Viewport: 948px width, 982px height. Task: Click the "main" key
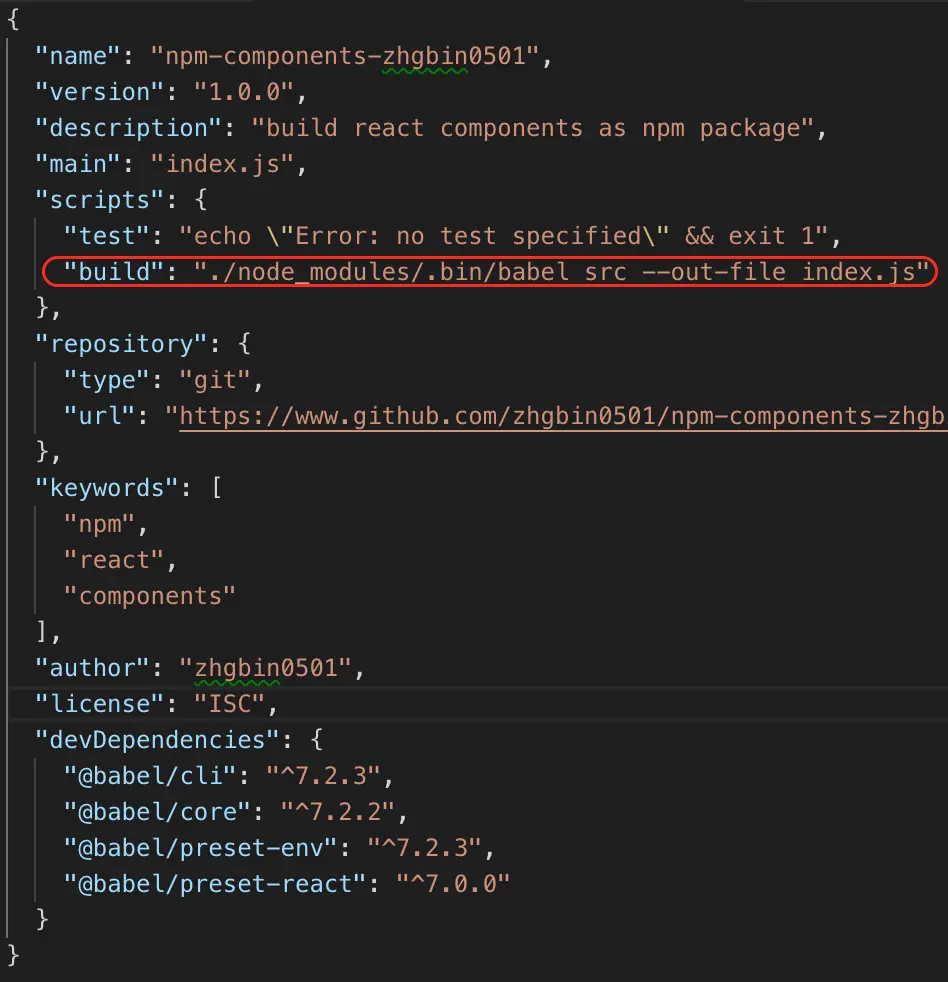click(77, 164)
